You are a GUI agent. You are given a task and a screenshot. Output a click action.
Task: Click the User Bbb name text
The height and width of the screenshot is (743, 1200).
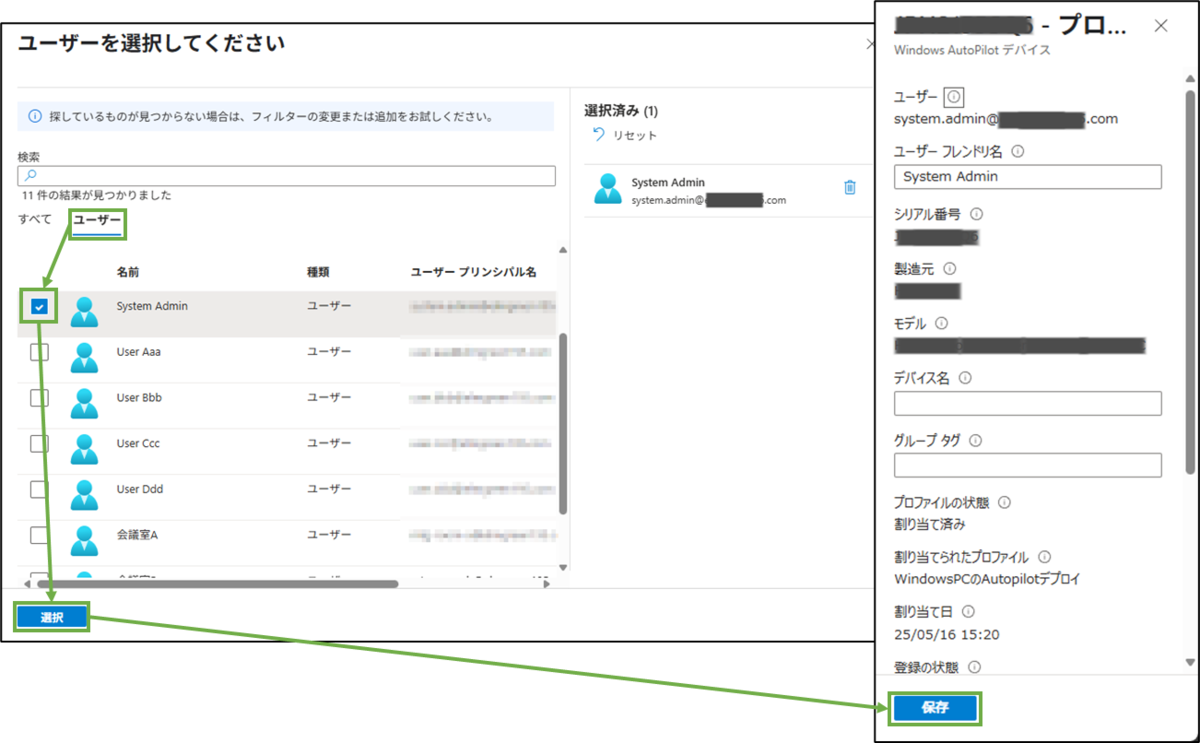point(139,398)
